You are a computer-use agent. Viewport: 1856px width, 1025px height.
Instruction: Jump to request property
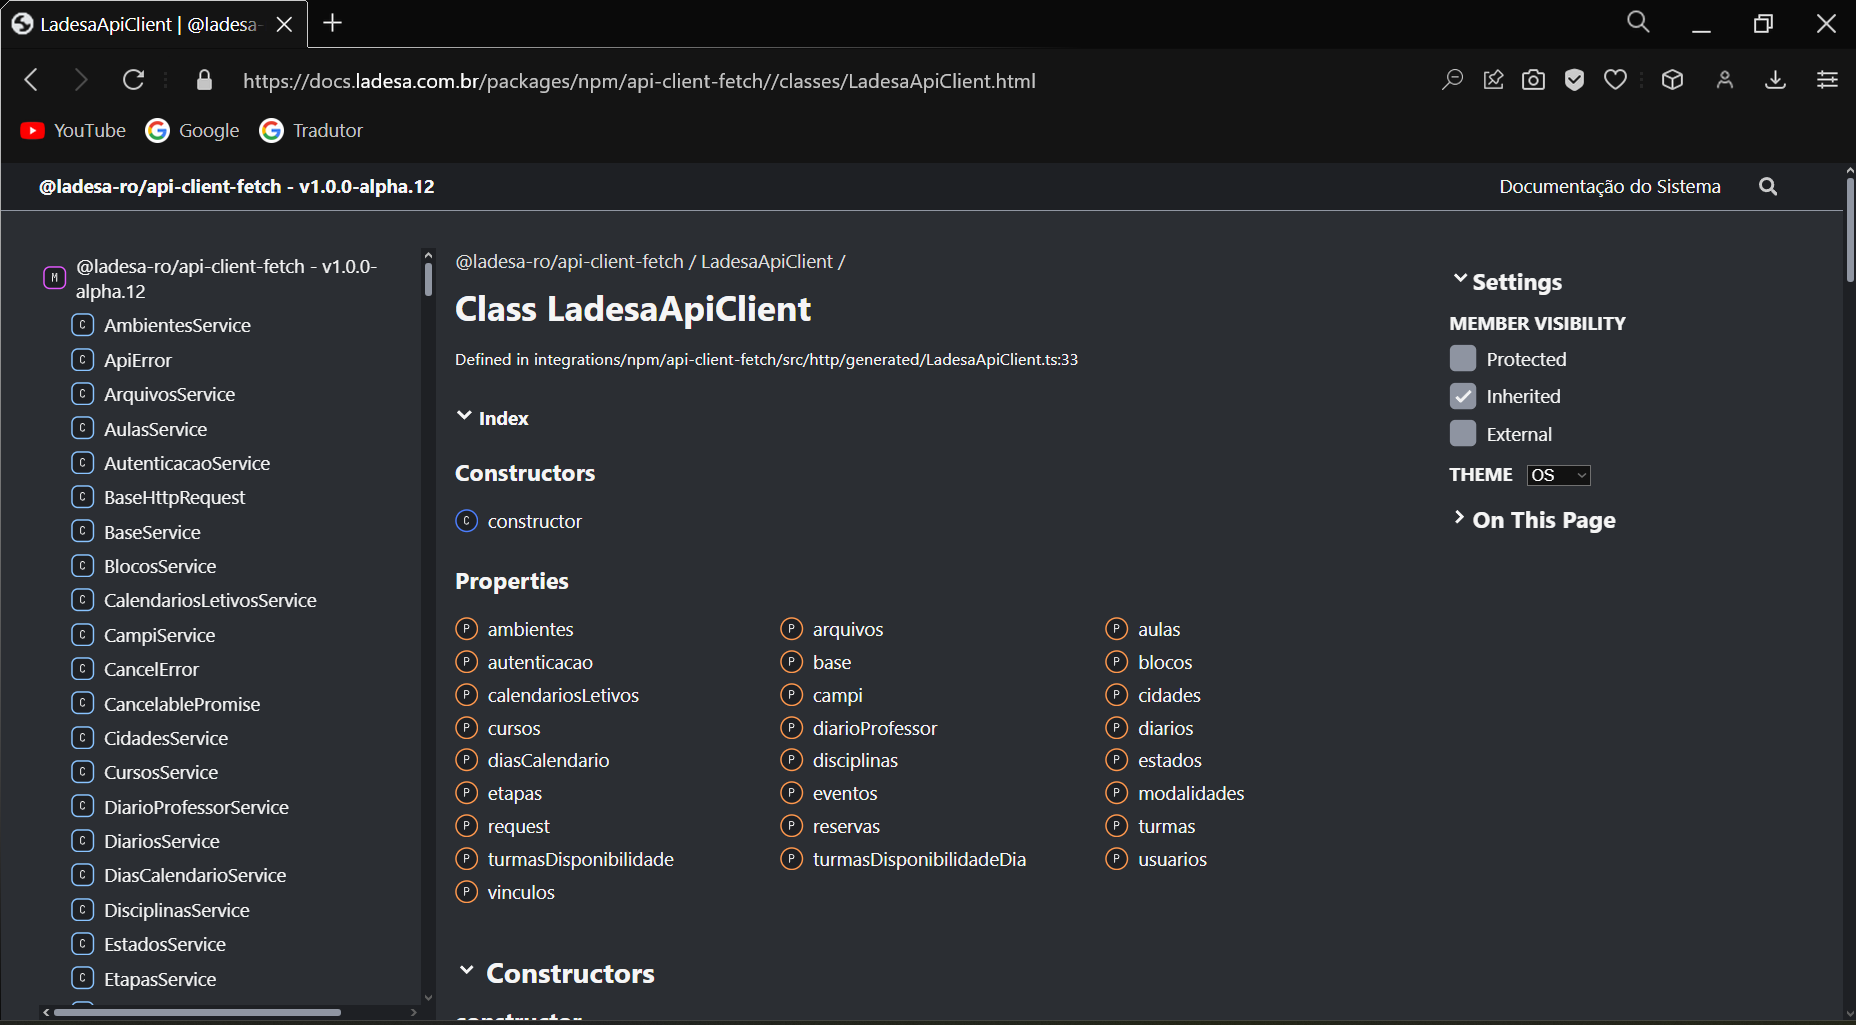[504, 826]
